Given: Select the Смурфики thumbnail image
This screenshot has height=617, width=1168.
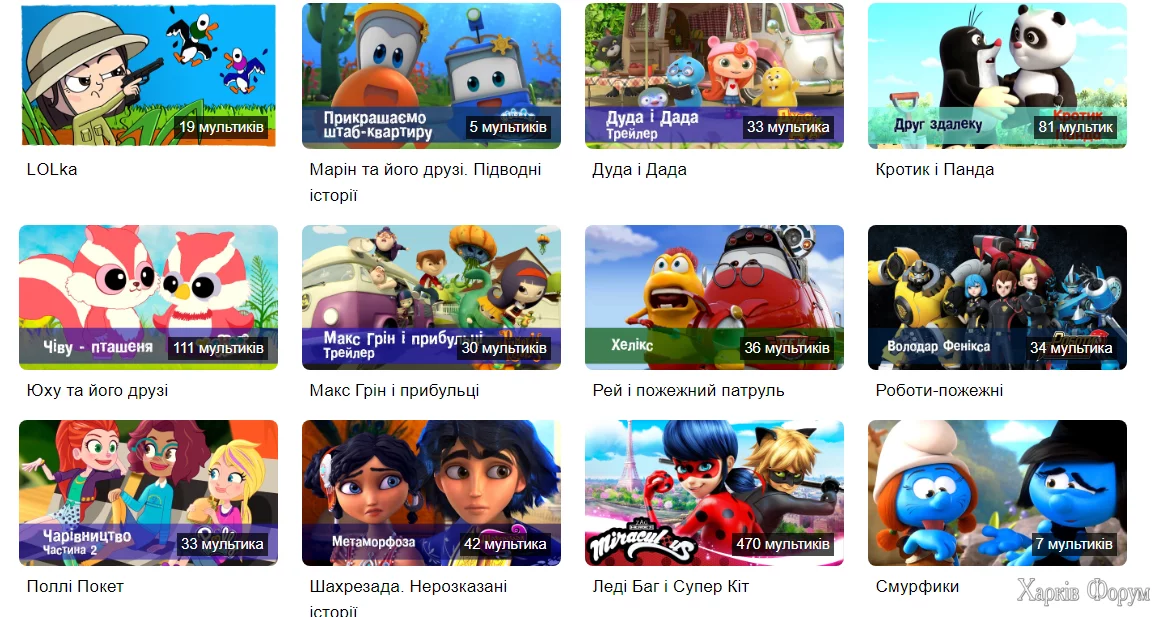Looking at the screenshot, I should pos(997,493).
